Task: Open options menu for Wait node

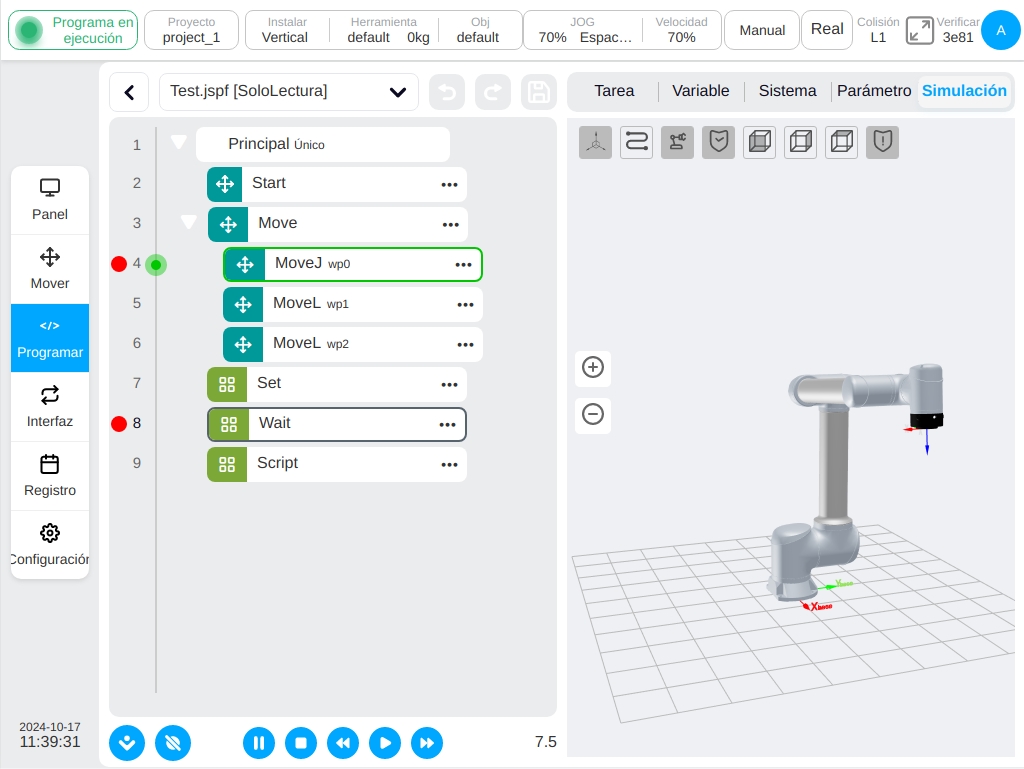Action: (x=447, y=425)
